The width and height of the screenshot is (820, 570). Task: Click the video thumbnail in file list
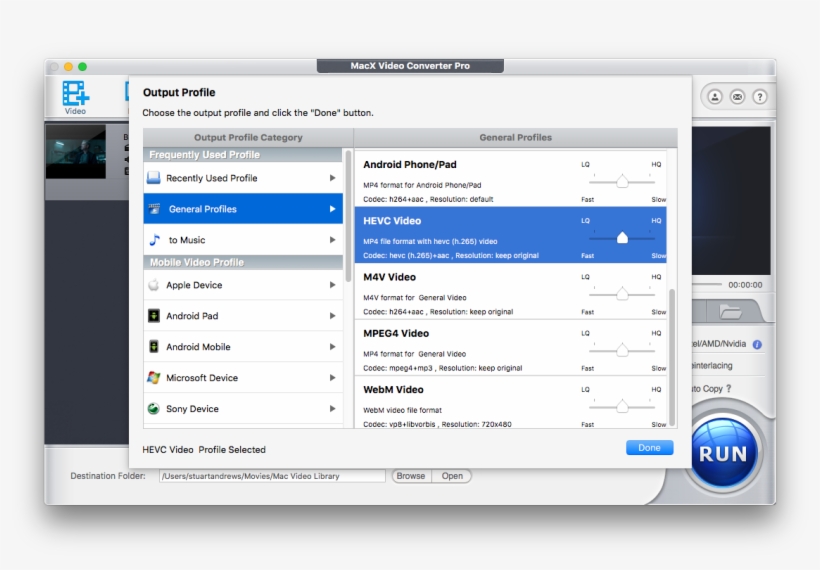[76, 152]
